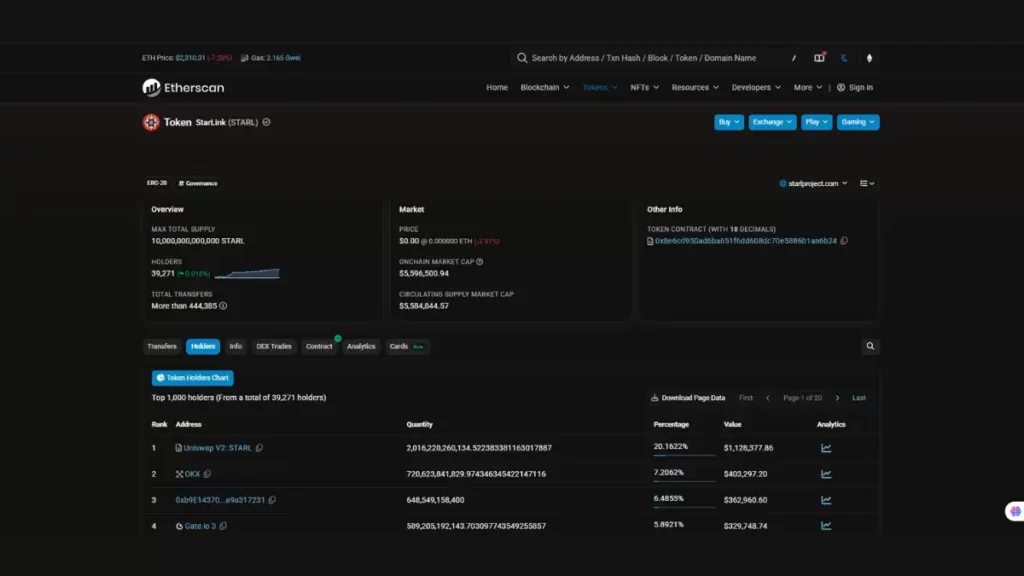The image size is (1024, 576).
Task: Click the search by address input field
Action: [x=644, y=58]
